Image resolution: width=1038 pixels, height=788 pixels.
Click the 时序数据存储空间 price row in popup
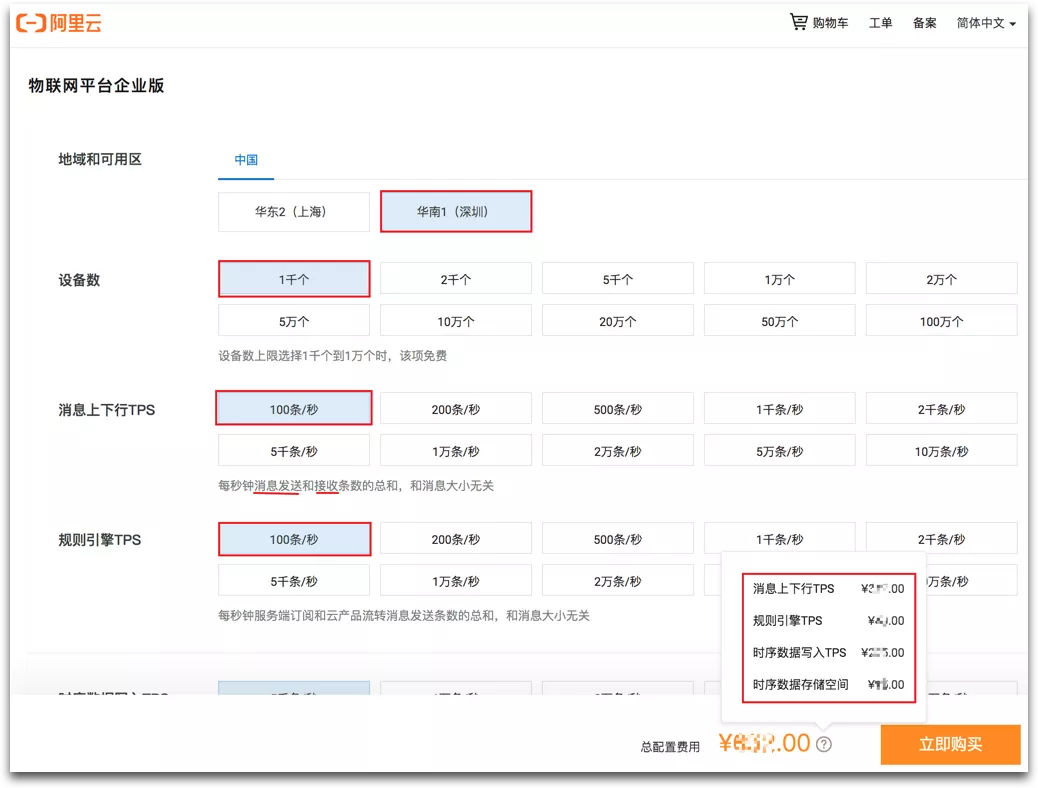(x=828, y=684)
